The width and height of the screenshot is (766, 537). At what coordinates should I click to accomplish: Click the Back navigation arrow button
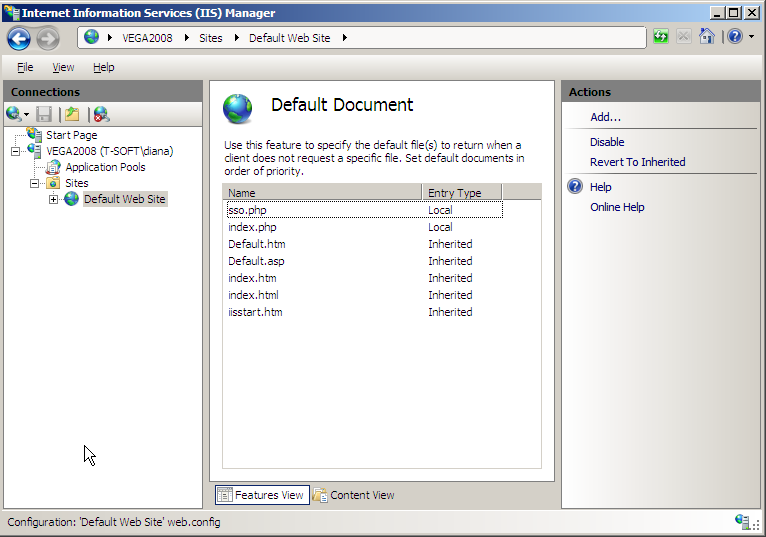(19, 38)
